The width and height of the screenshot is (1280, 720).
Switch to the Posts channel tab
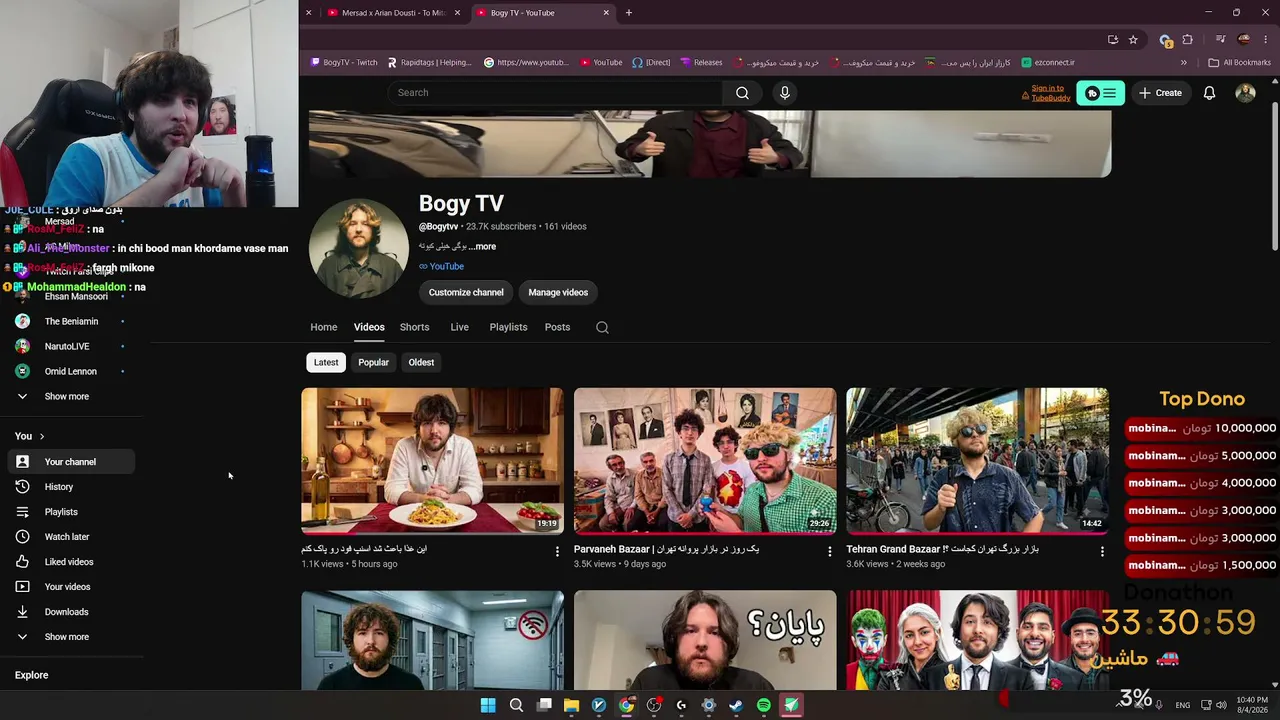point(557,327)
